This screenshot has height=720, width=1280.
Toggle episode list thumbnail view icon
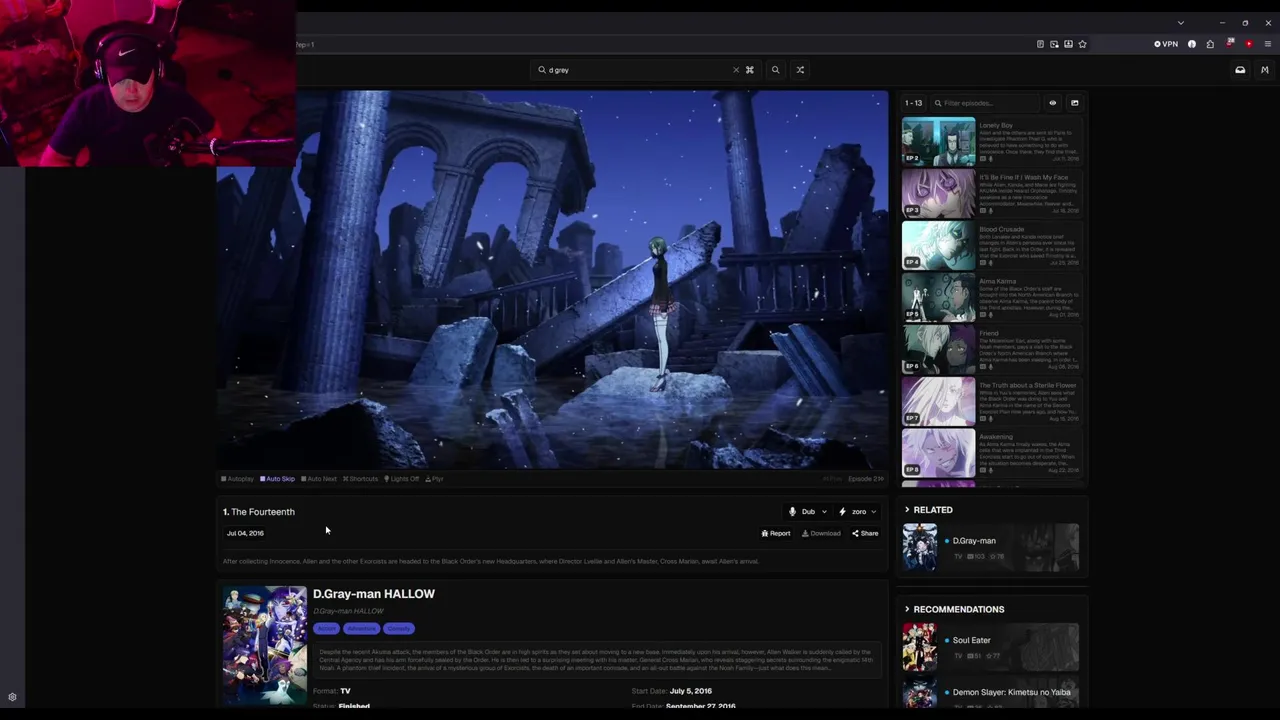click(1075, 103)
